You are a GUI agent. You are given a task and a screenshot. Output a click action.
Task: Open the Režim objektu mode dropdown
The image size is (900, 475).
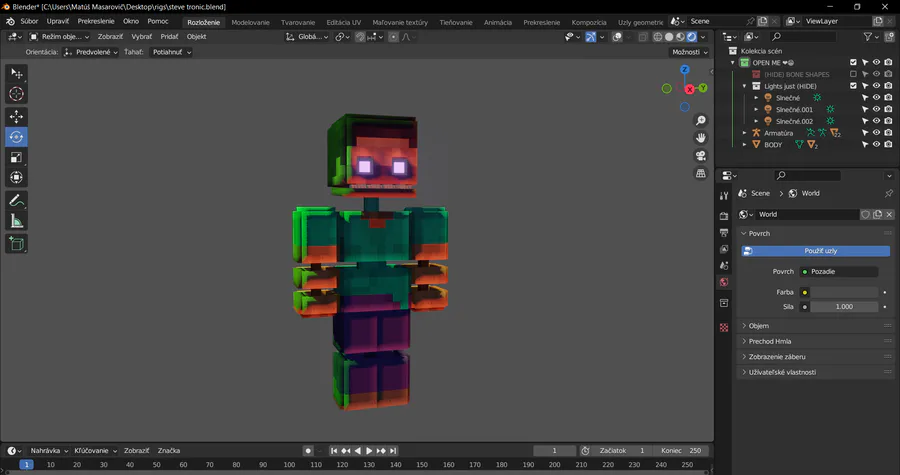click(60, 37)
